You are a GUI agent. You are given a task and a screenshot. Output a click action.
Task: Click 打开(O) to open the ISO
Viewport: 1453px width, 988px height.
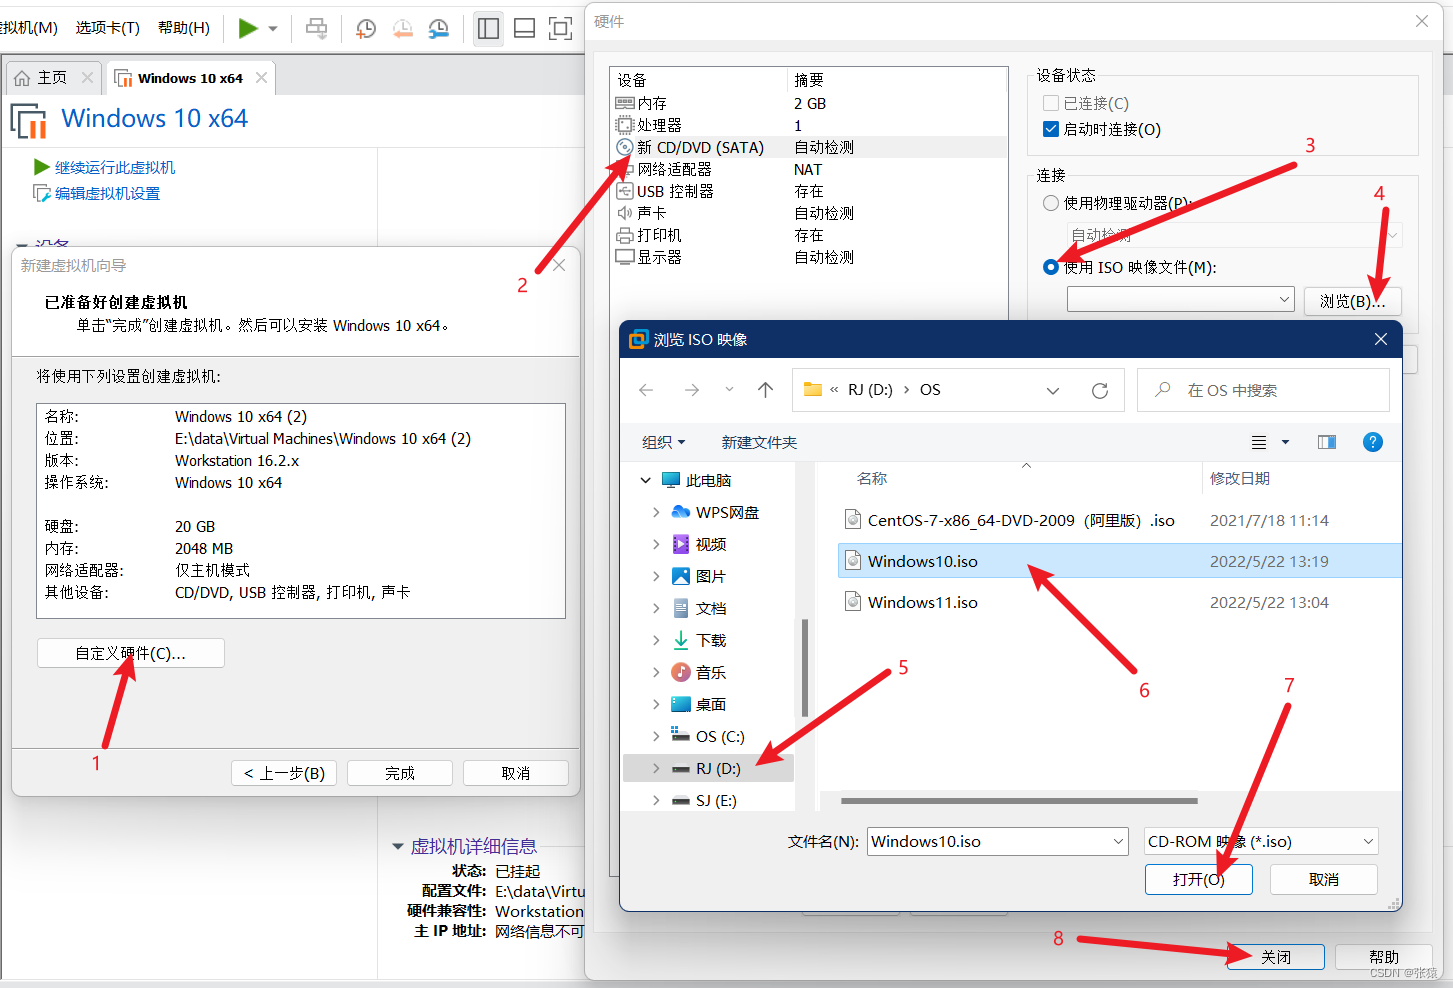point(1199,879)
